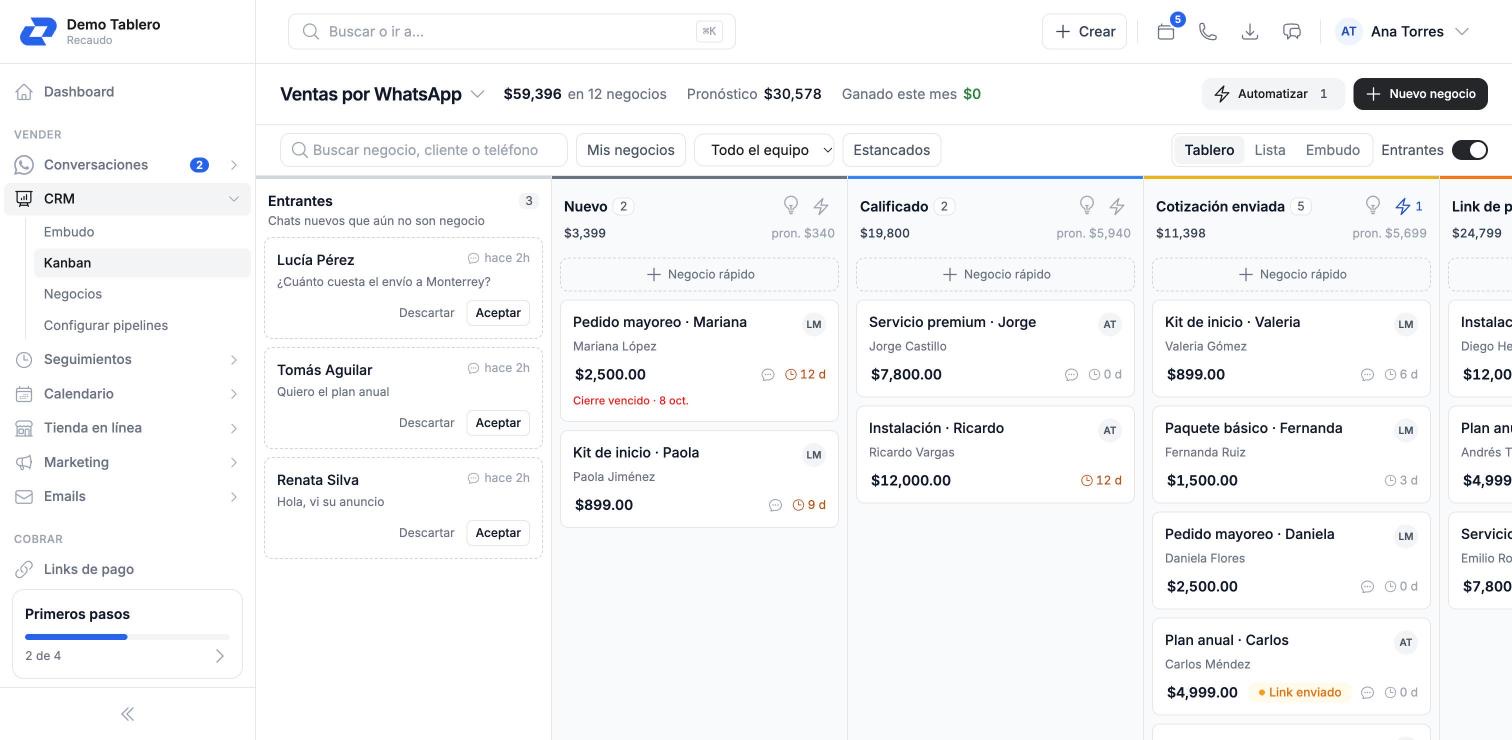Click the download icon in top bar
This screenshot has height=740, width=1512.
1250,31
